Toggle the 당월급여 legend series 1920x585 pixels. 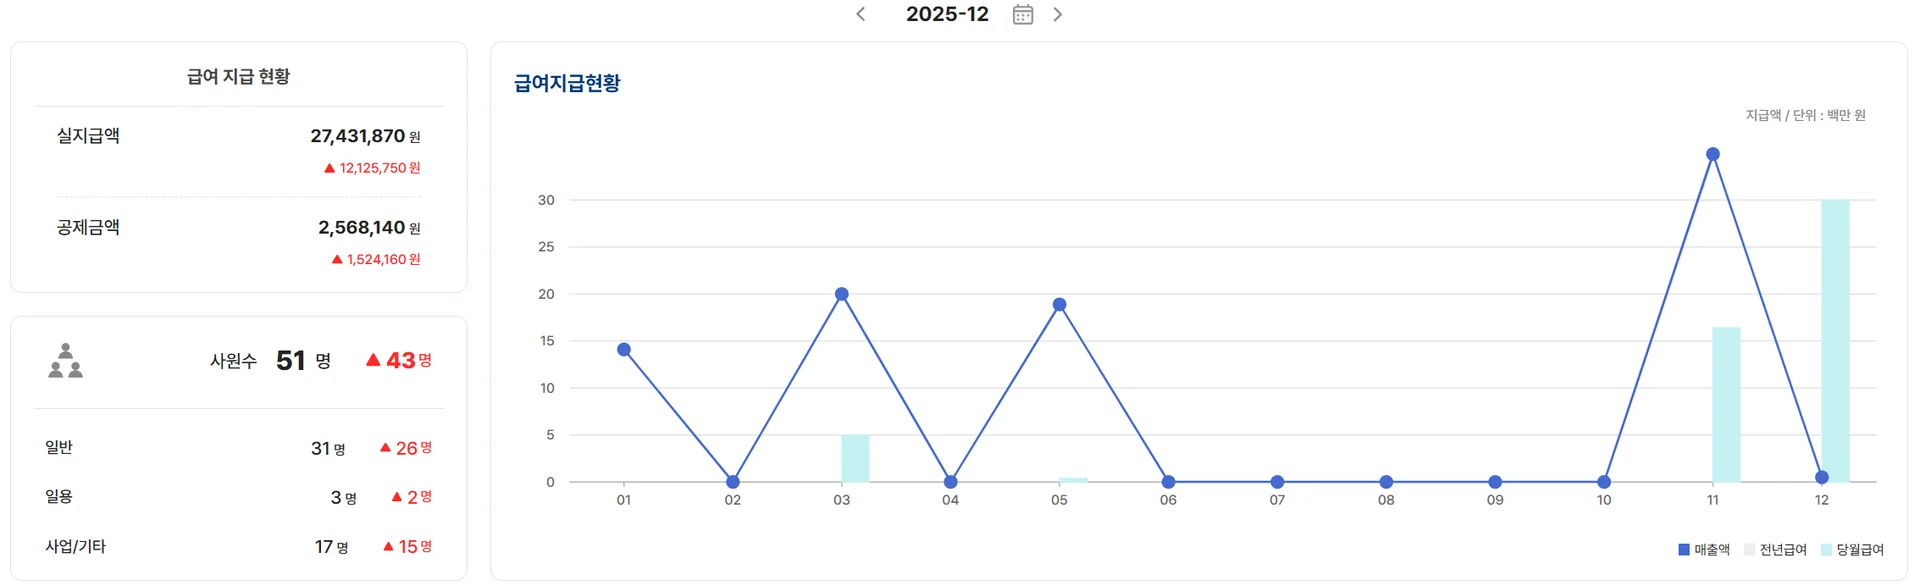pos(1852,549)
